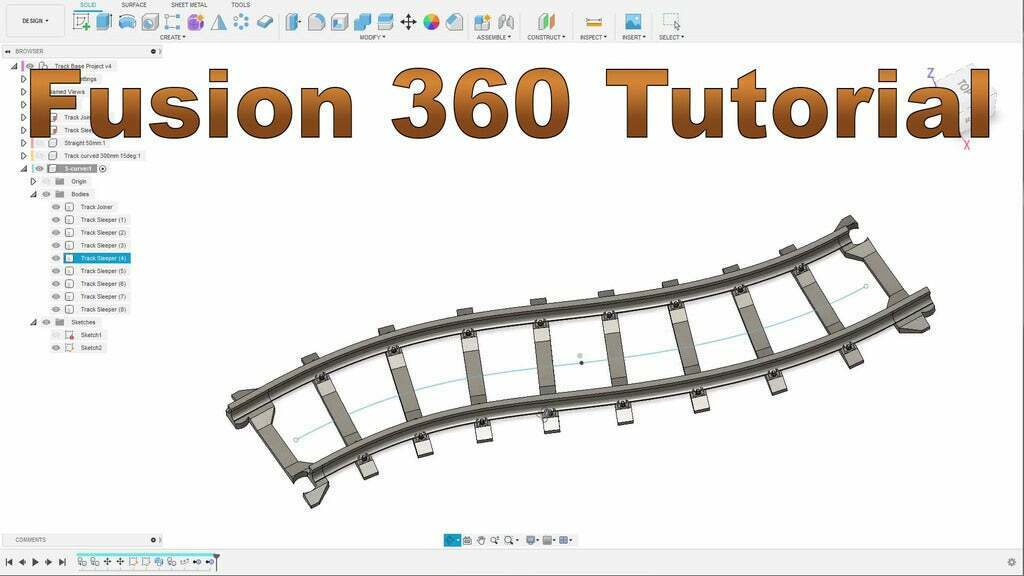Select the Shell tool
The width and height of the screenshot is (1024, 576).
pos(340,22)
